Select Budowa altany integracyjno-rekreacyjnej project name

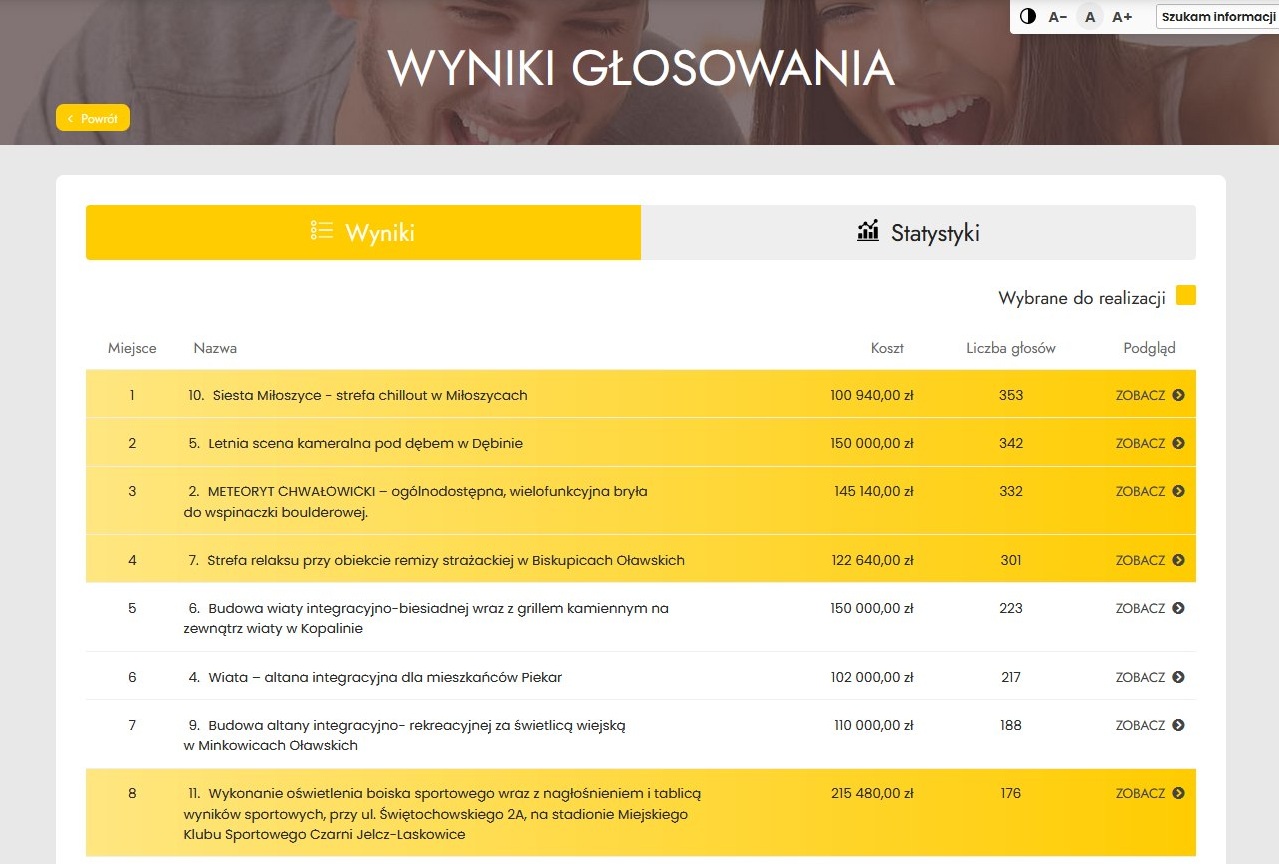[405, 735]
